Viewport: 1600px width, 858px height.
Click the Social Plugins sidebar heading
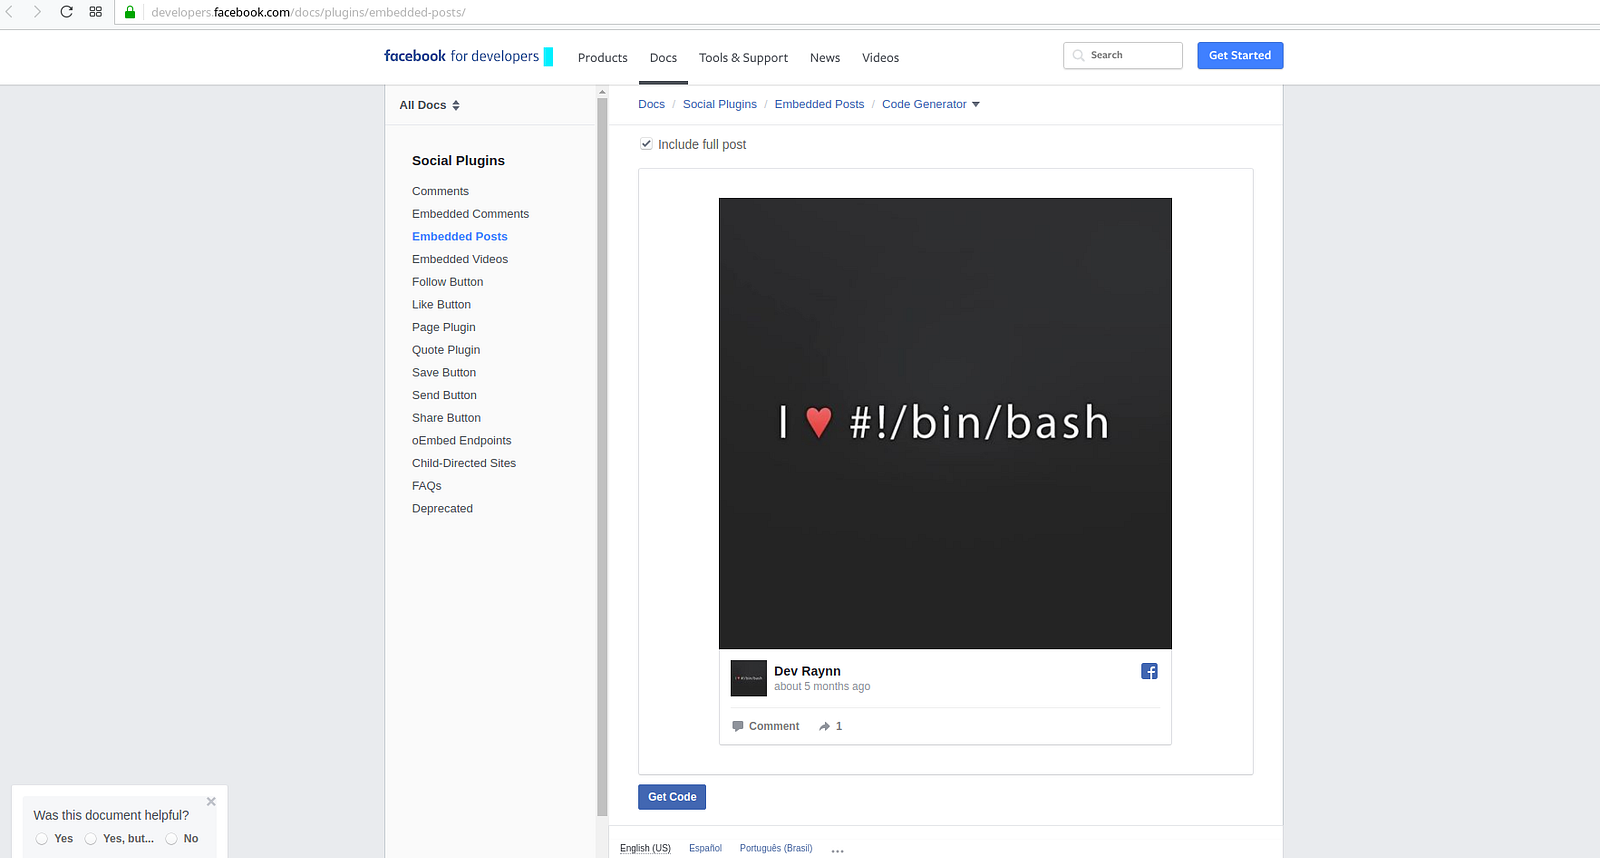click(x=458, y=161)
